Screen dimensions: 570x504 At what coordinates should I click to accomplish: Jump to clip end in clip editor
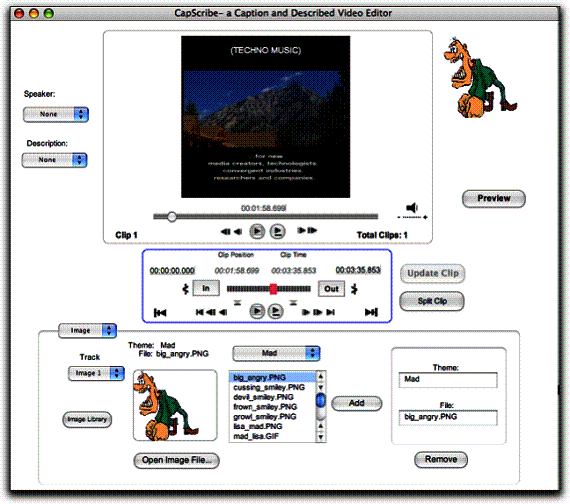[x=371, y=312]
